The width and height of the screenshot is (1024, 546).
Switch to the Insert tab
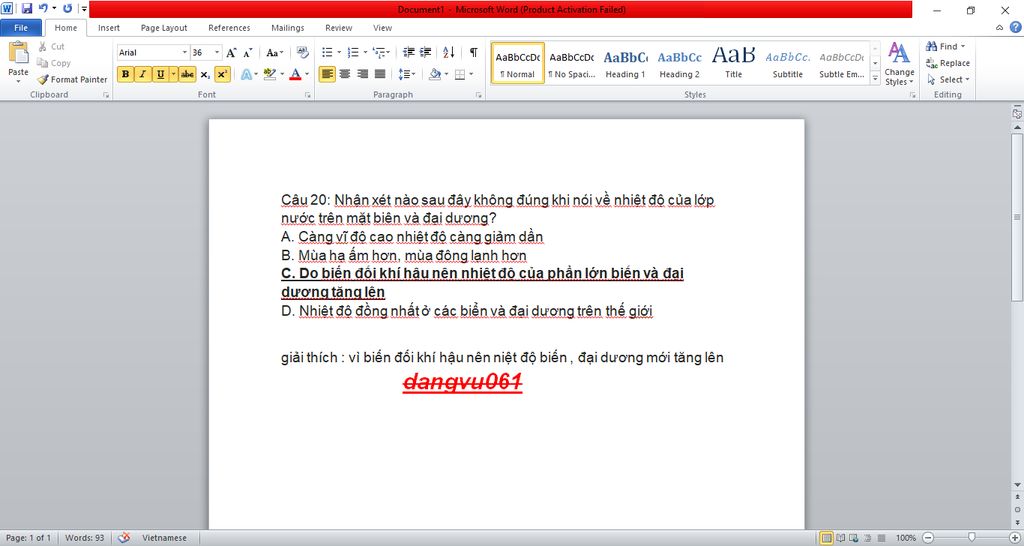click(109, 28)
